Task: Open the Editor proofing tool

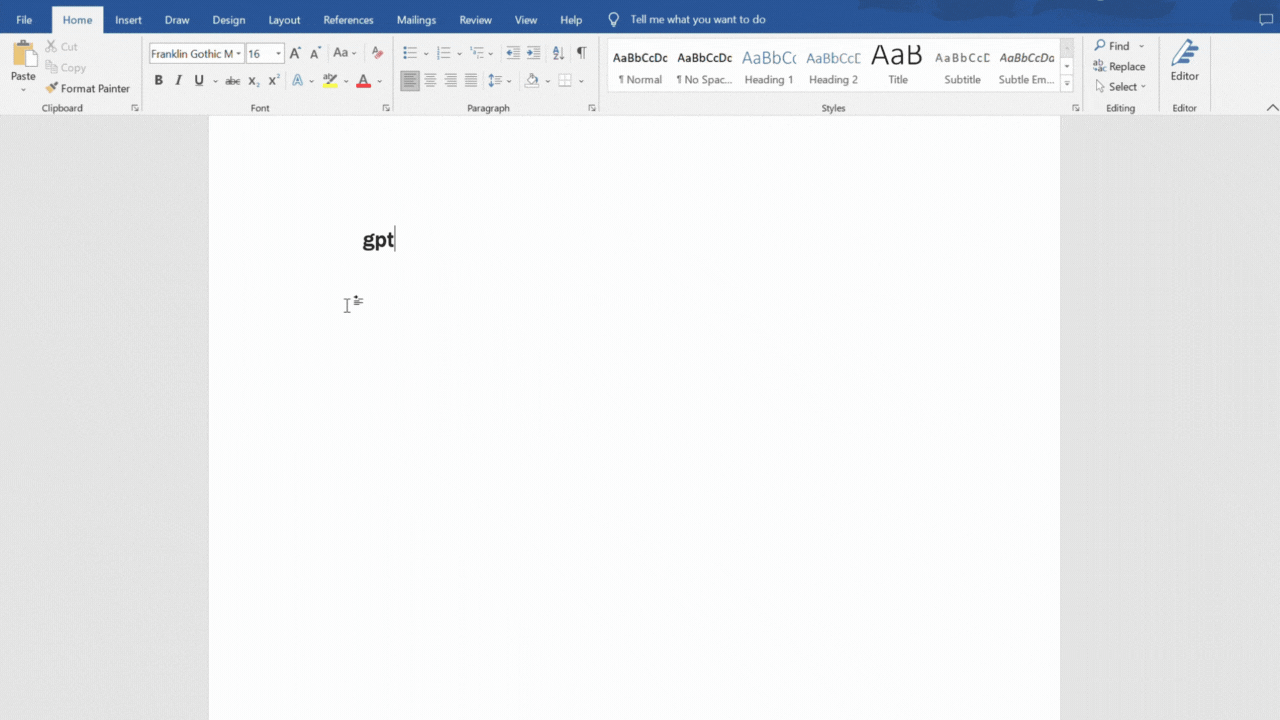Action: coord(1185,60)
